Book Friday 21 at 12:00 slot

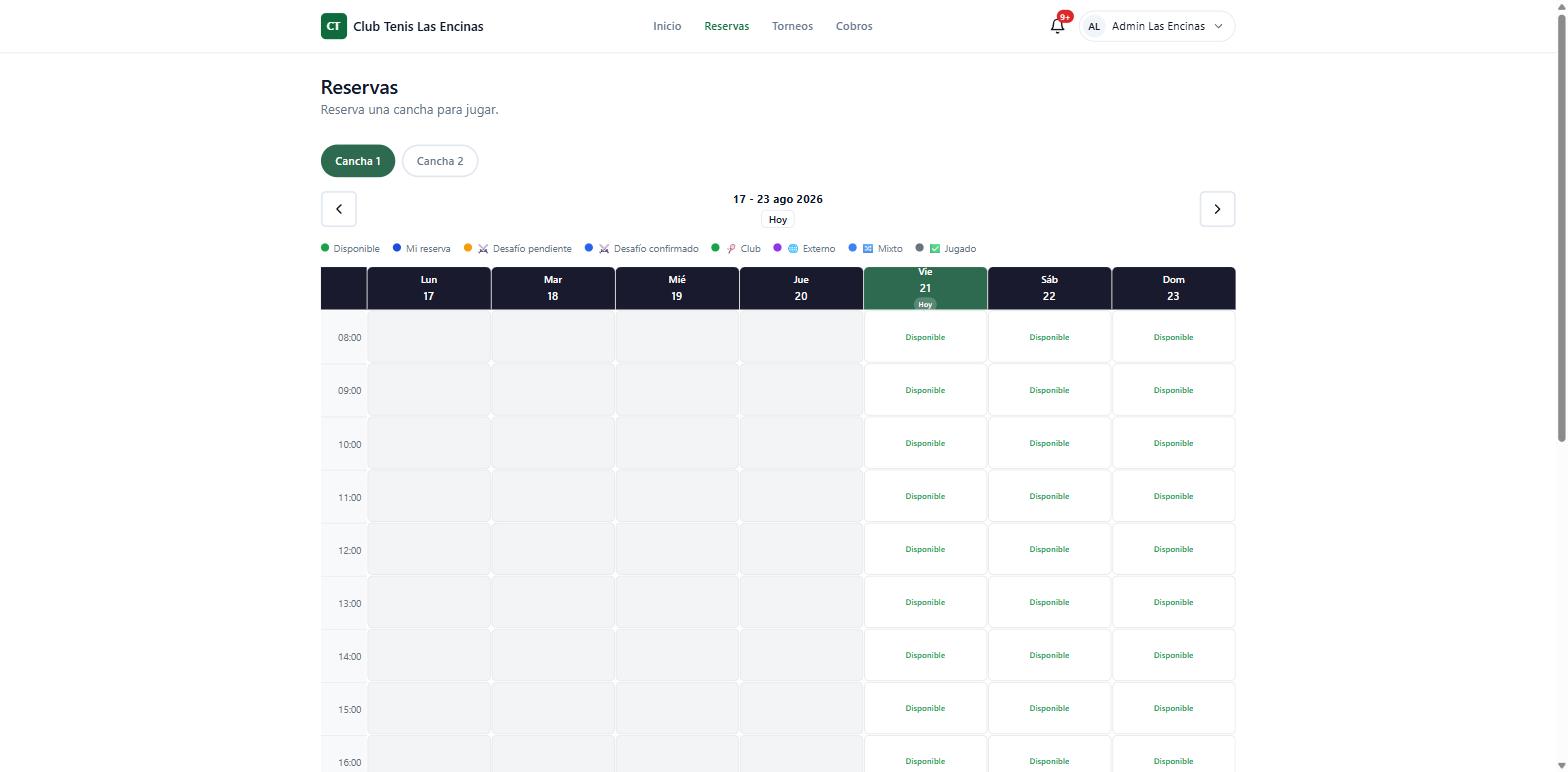point(925,549)
